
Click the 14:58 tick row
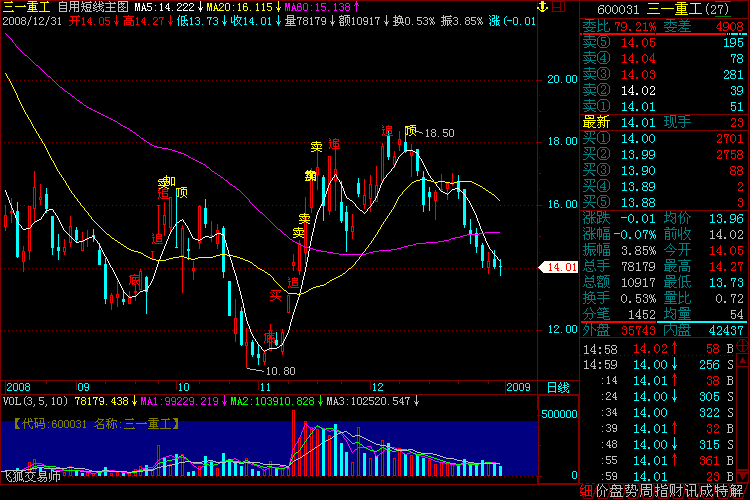coord(659,349)
